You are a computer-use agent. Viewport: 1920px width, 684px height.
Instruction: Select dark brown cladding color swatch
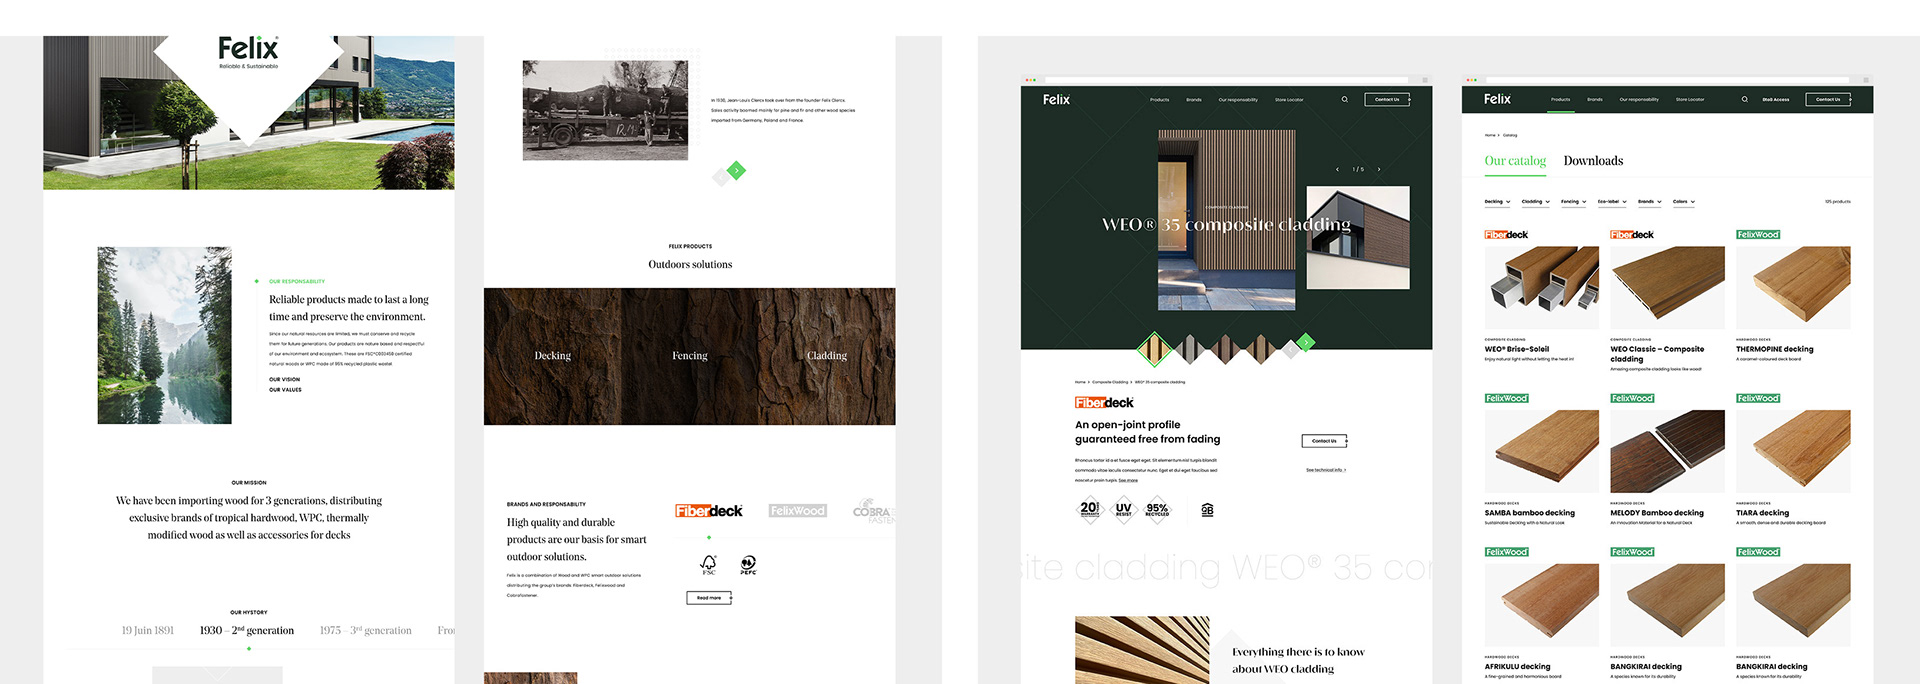click(1225, 349)
